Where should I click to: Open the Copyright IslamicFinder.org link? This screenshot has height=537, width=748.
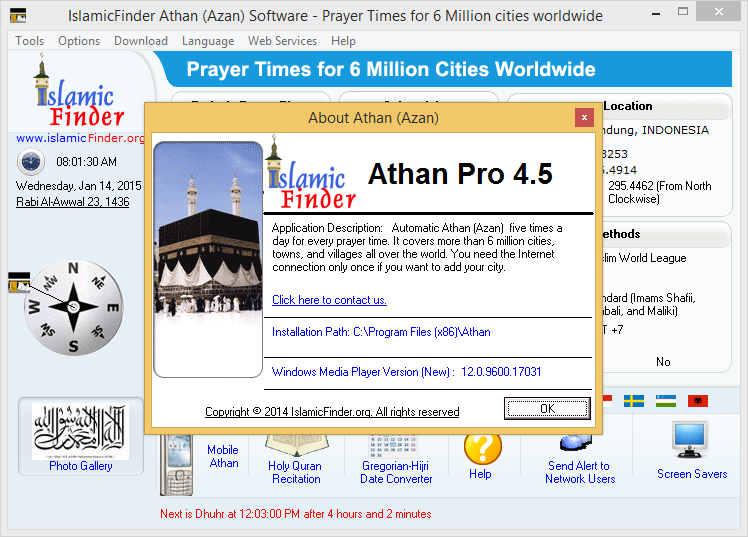(332, 412)
